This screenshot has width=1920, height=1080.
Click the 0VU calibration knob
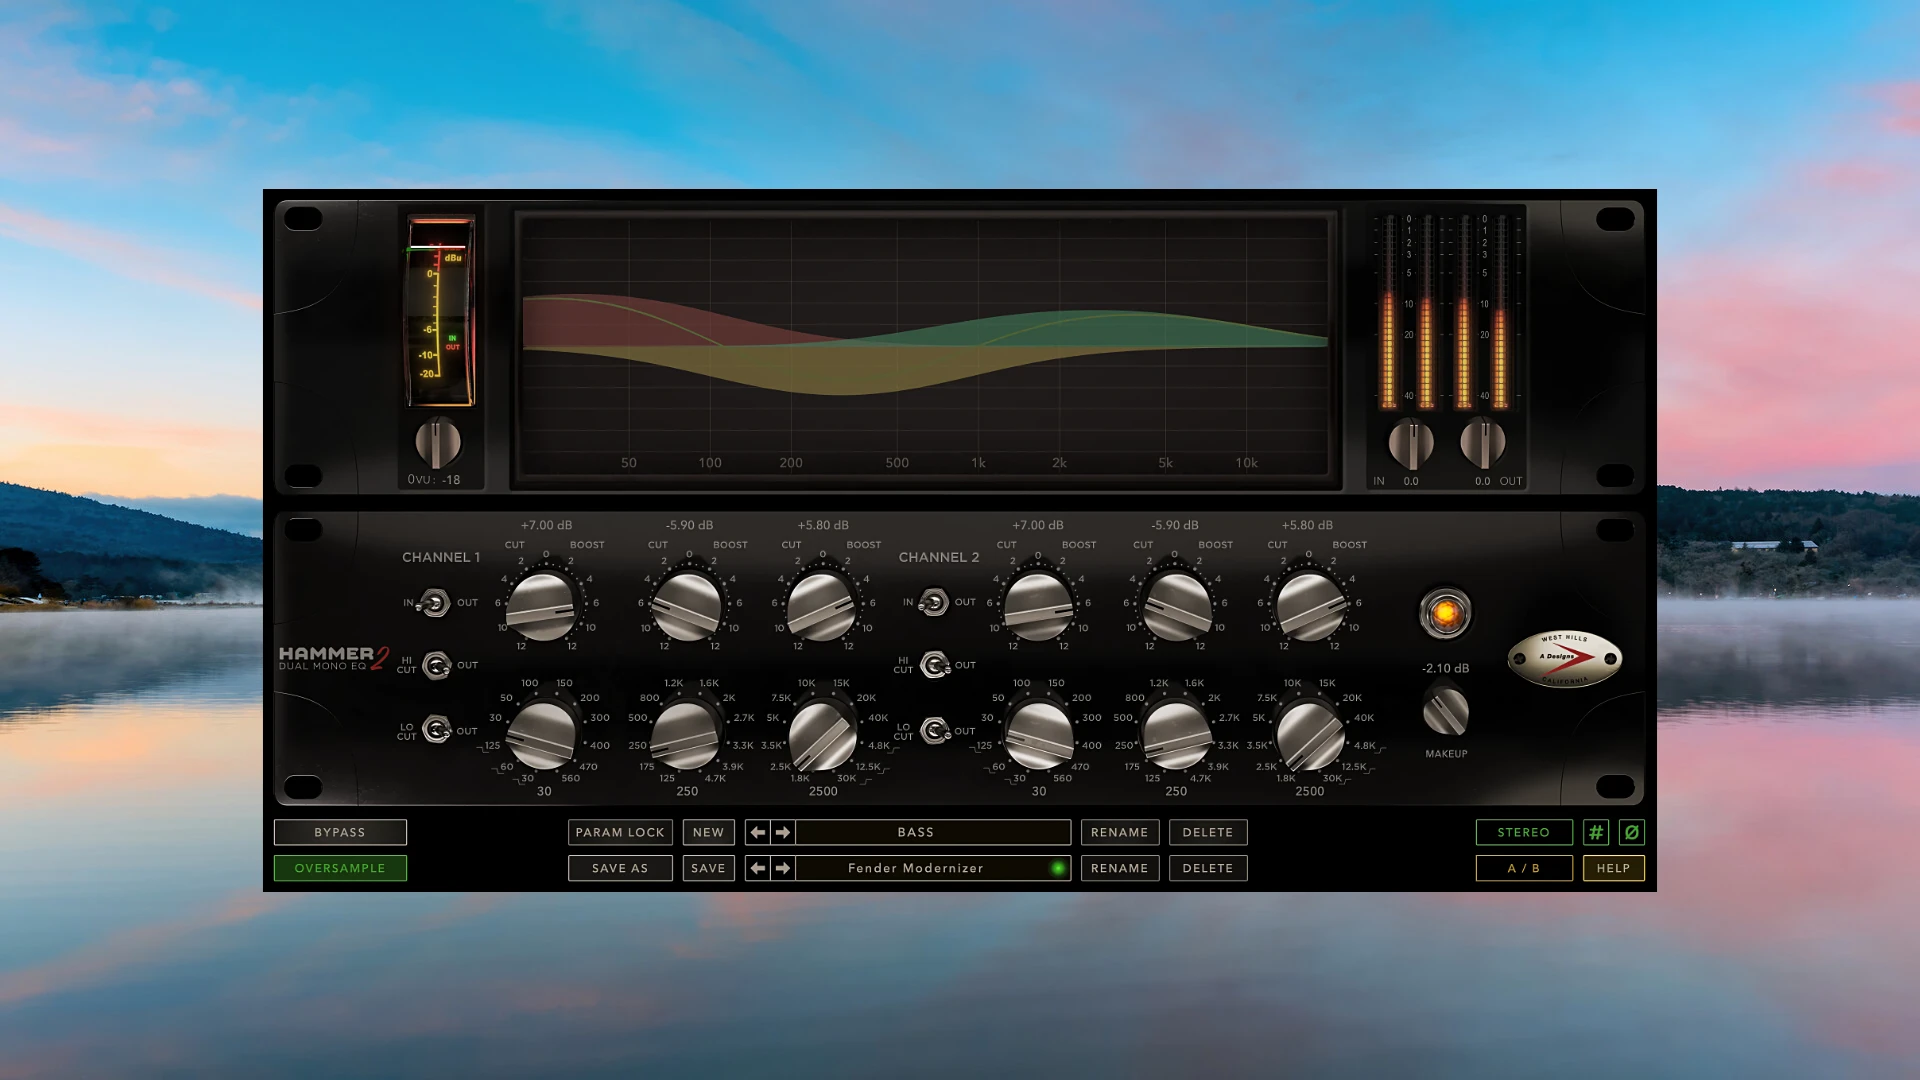(438, 442)
